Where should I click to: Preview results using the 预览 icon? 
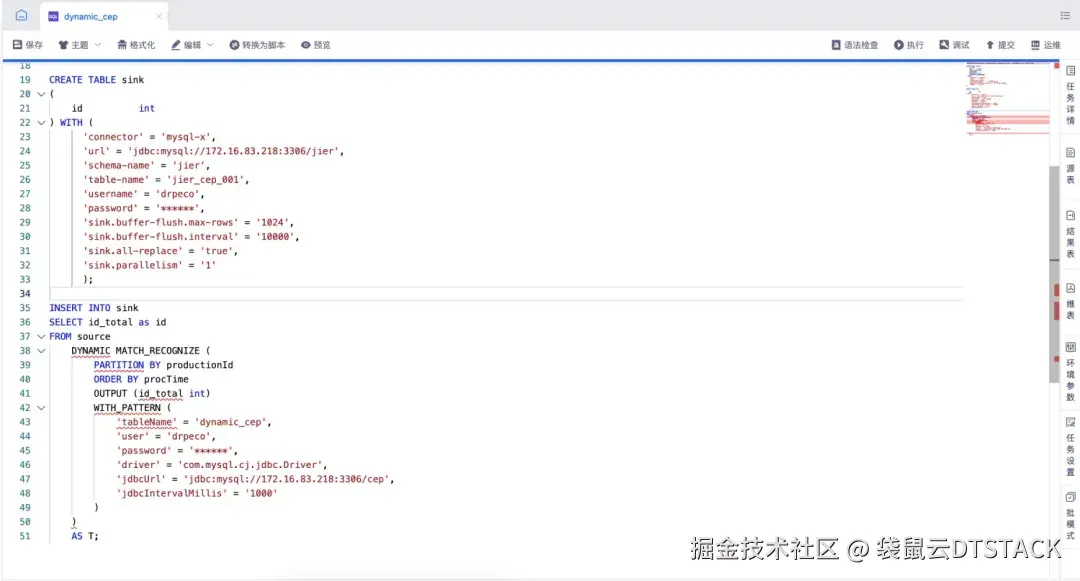click(x=314, y=44)
